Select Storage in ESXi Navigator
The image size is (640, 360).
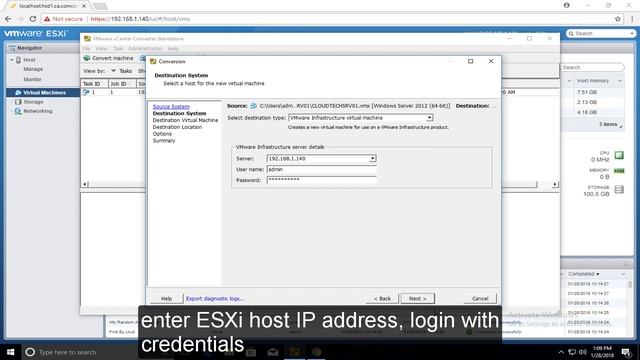(33, 102)
